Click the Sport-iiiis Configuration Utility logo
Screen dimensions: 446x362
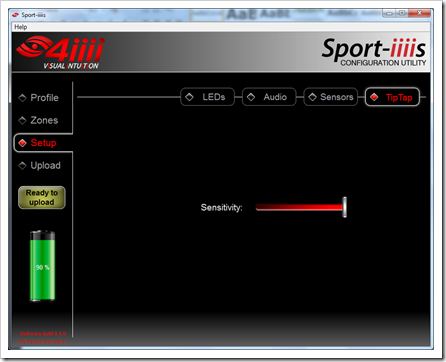[374, 52]
